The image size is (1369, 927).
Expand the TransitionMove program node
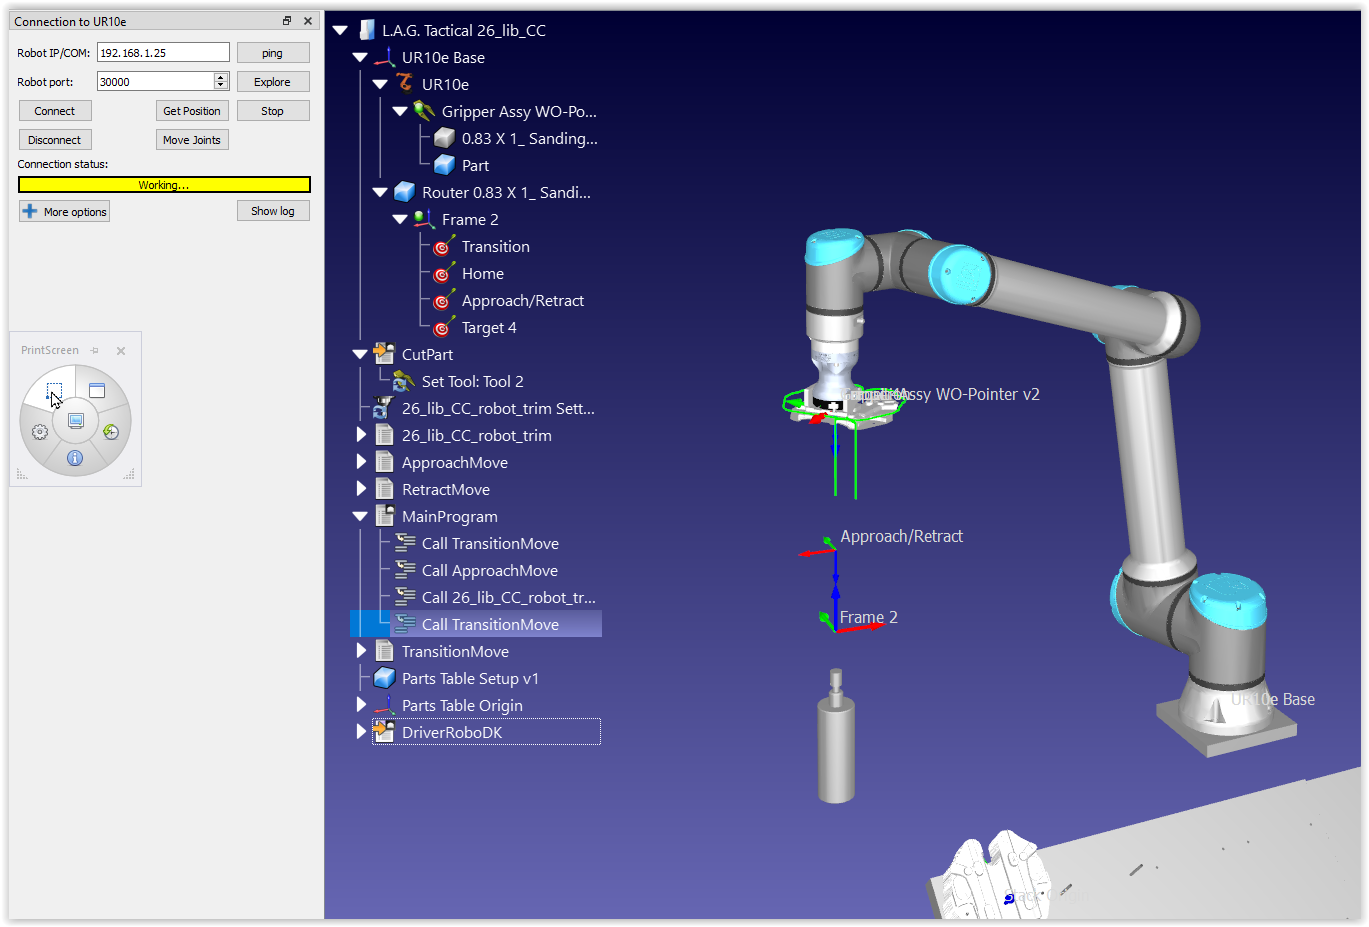tap(361, 651)
